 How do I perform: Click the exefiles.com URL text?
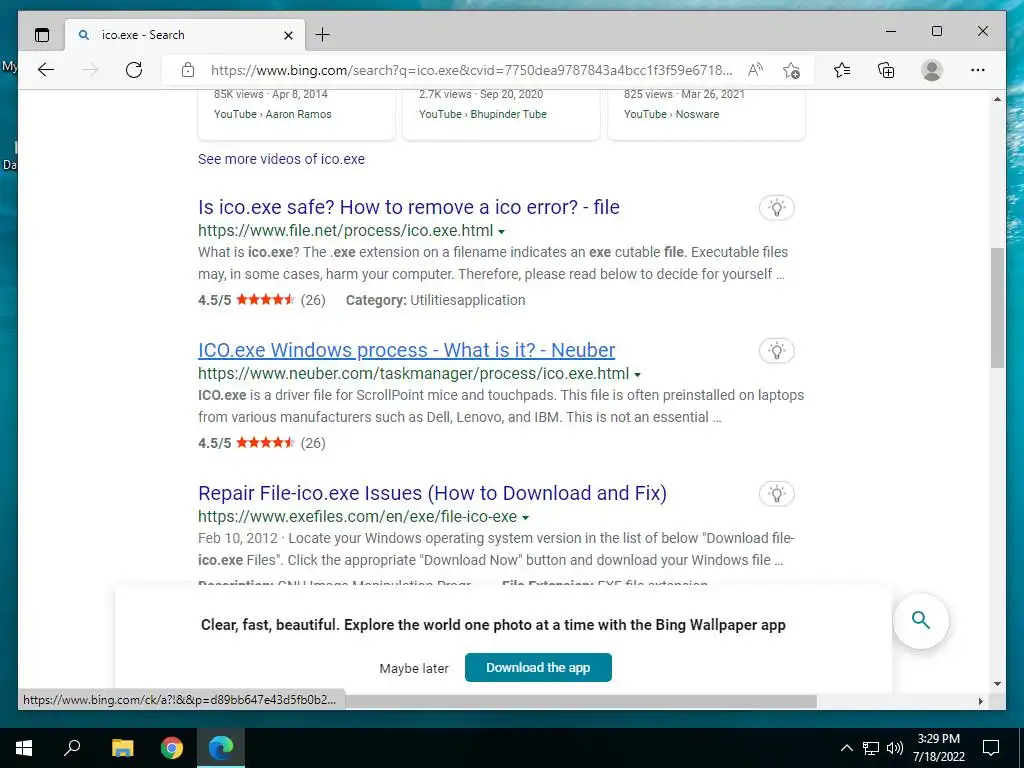pyautogui.click(x=357, y=517)
